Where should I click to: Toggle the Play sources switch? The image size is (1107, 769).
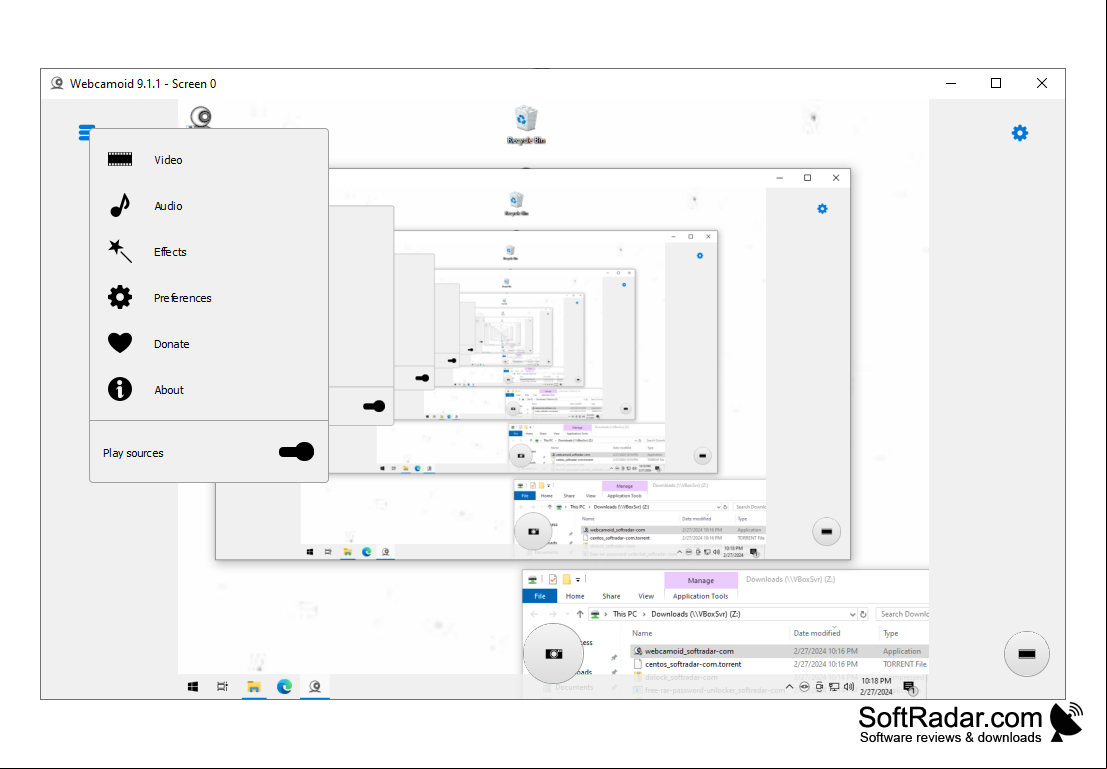point(297,452)
